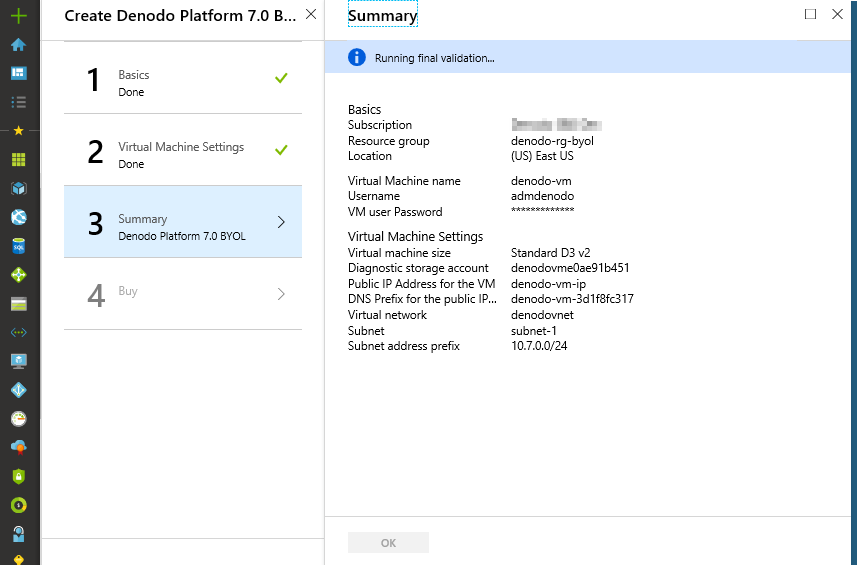Close the Create Denodo Platform blade
The image size is (857, 565).
(x=311, y=14)
